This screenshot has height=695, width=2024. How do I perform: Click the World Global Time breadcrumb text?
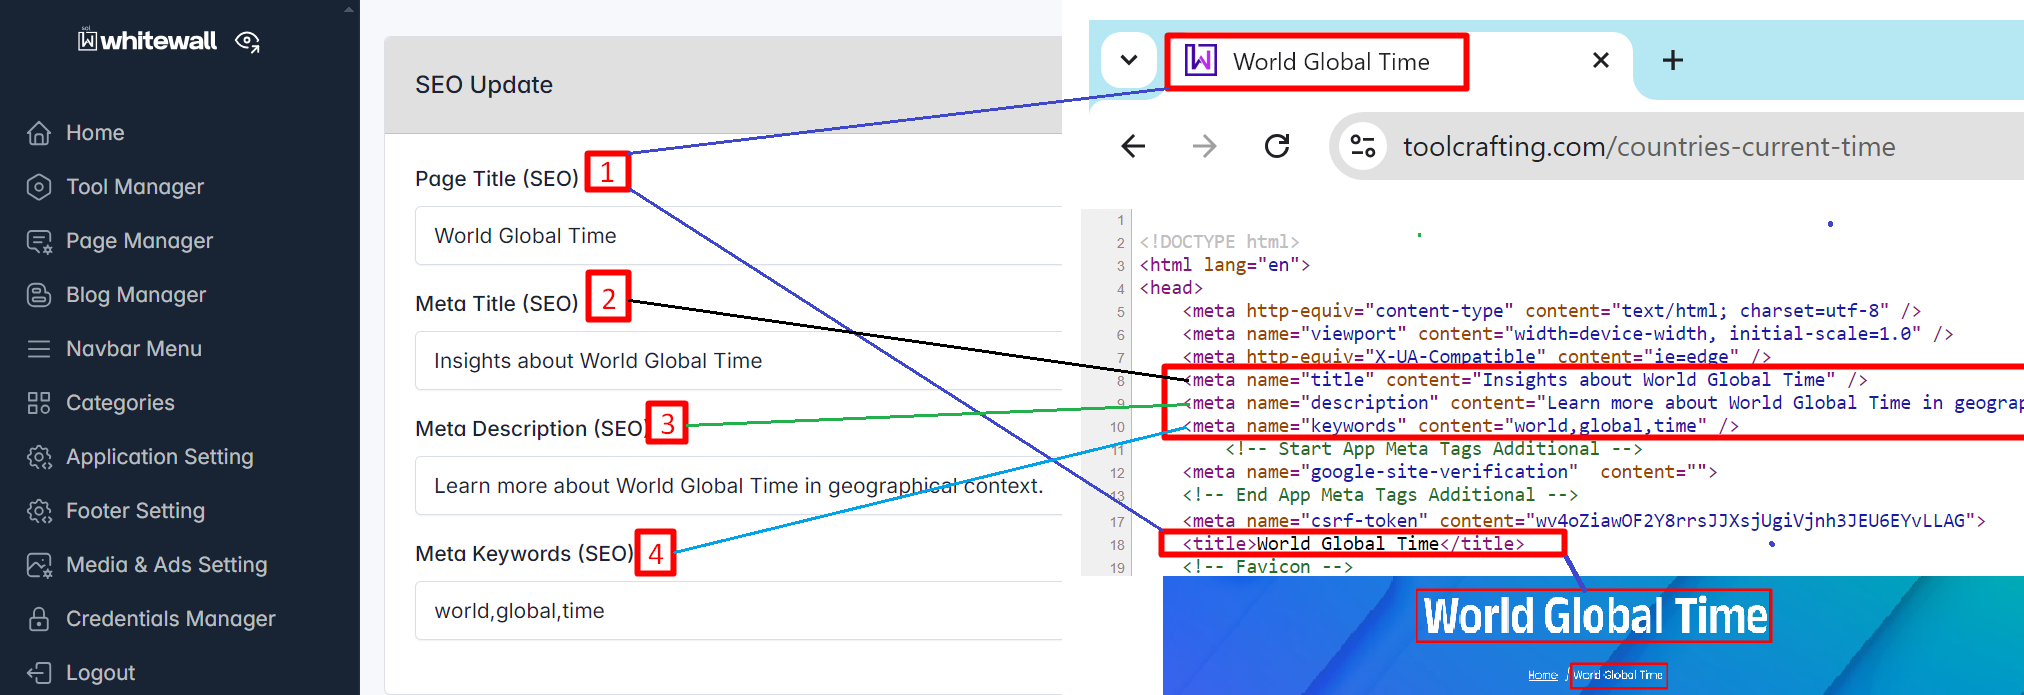click(x=1618, y=676)
